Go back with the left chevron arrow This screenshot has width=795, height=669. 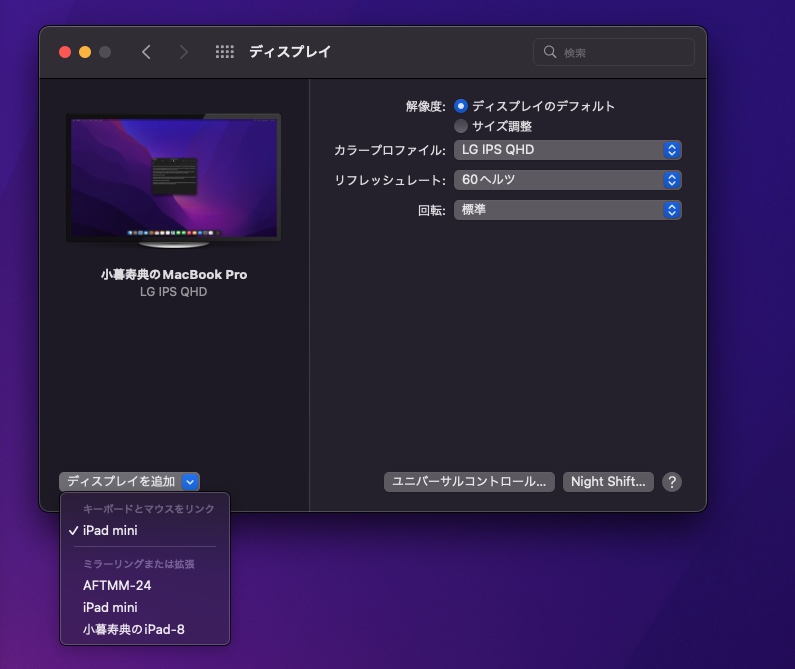[x=146, y=52]
